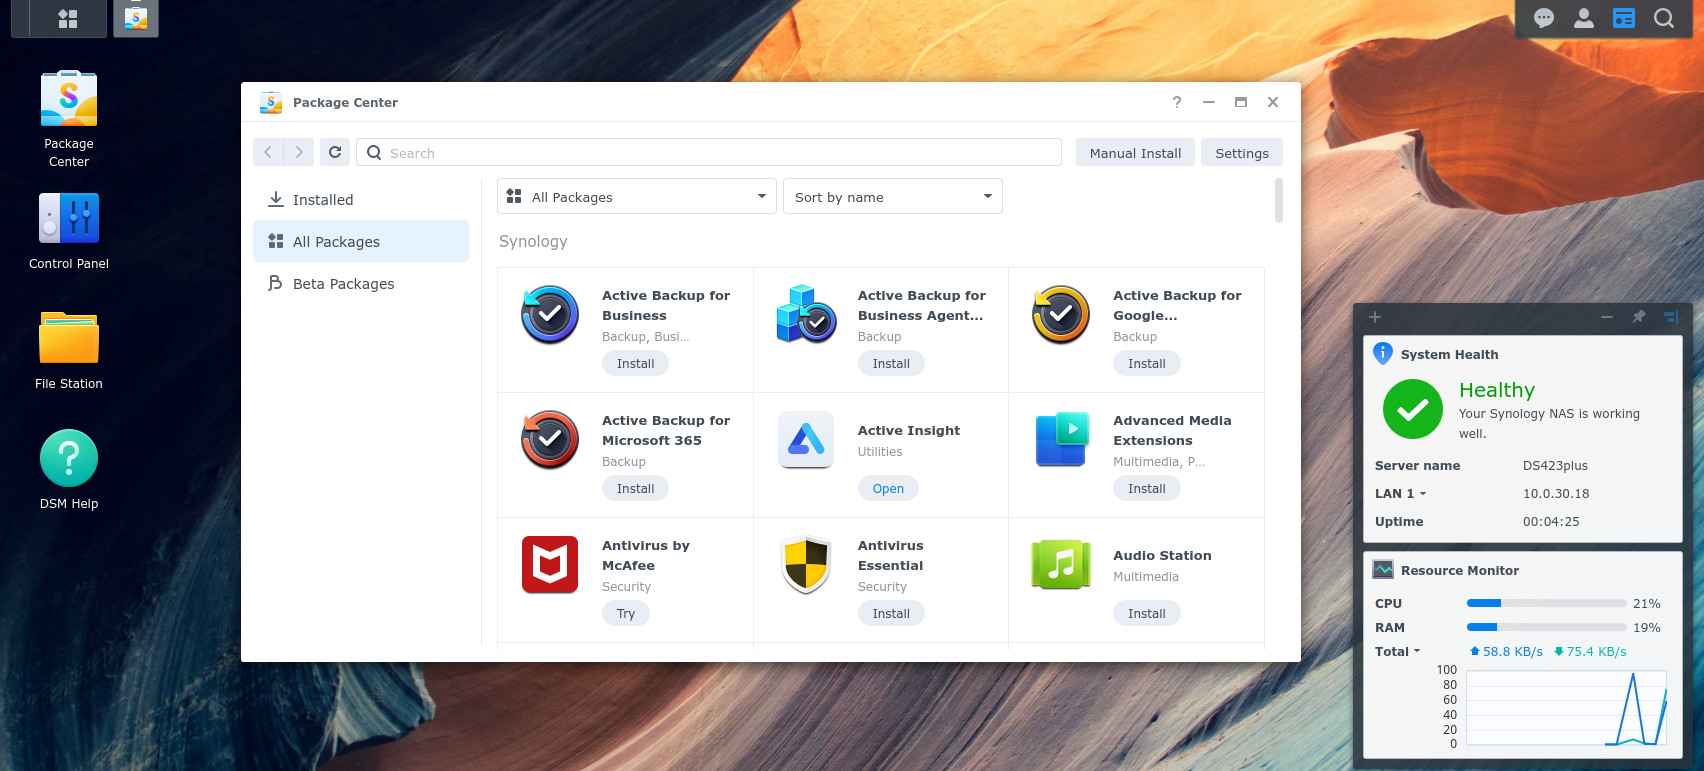Click the server name DS423plus

(x=1555, y=465)
